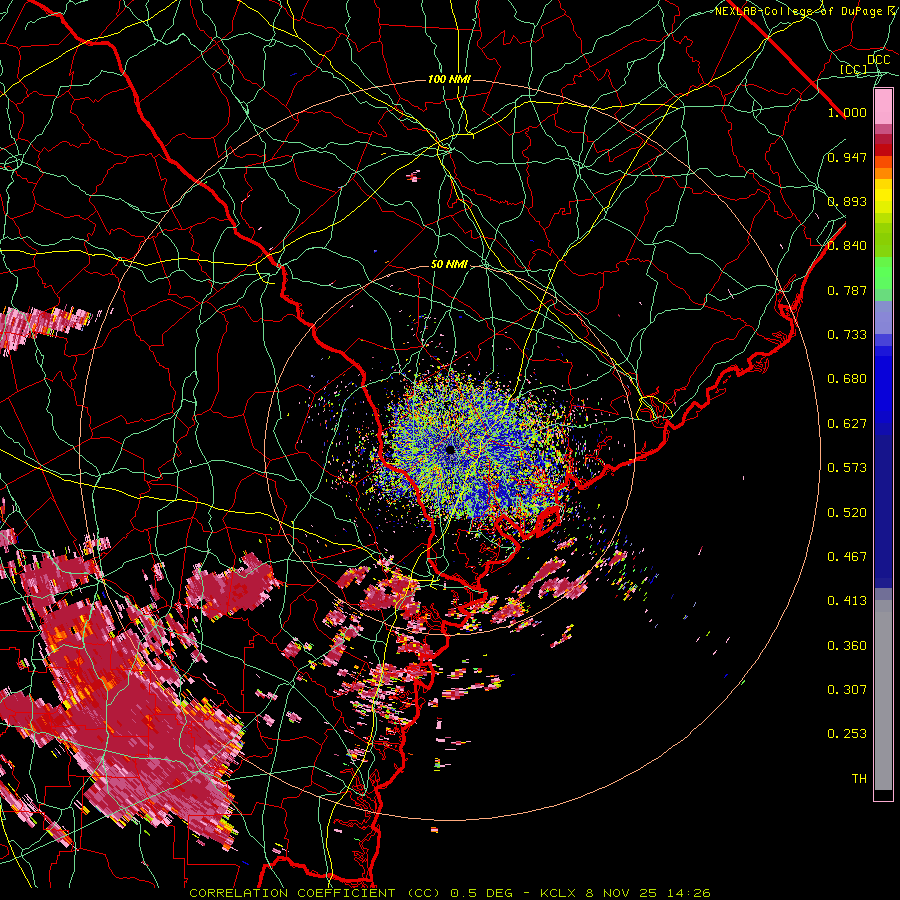Click the 0.840 scale value
This screenshot has width=900, height=900.
click(847, 246)
